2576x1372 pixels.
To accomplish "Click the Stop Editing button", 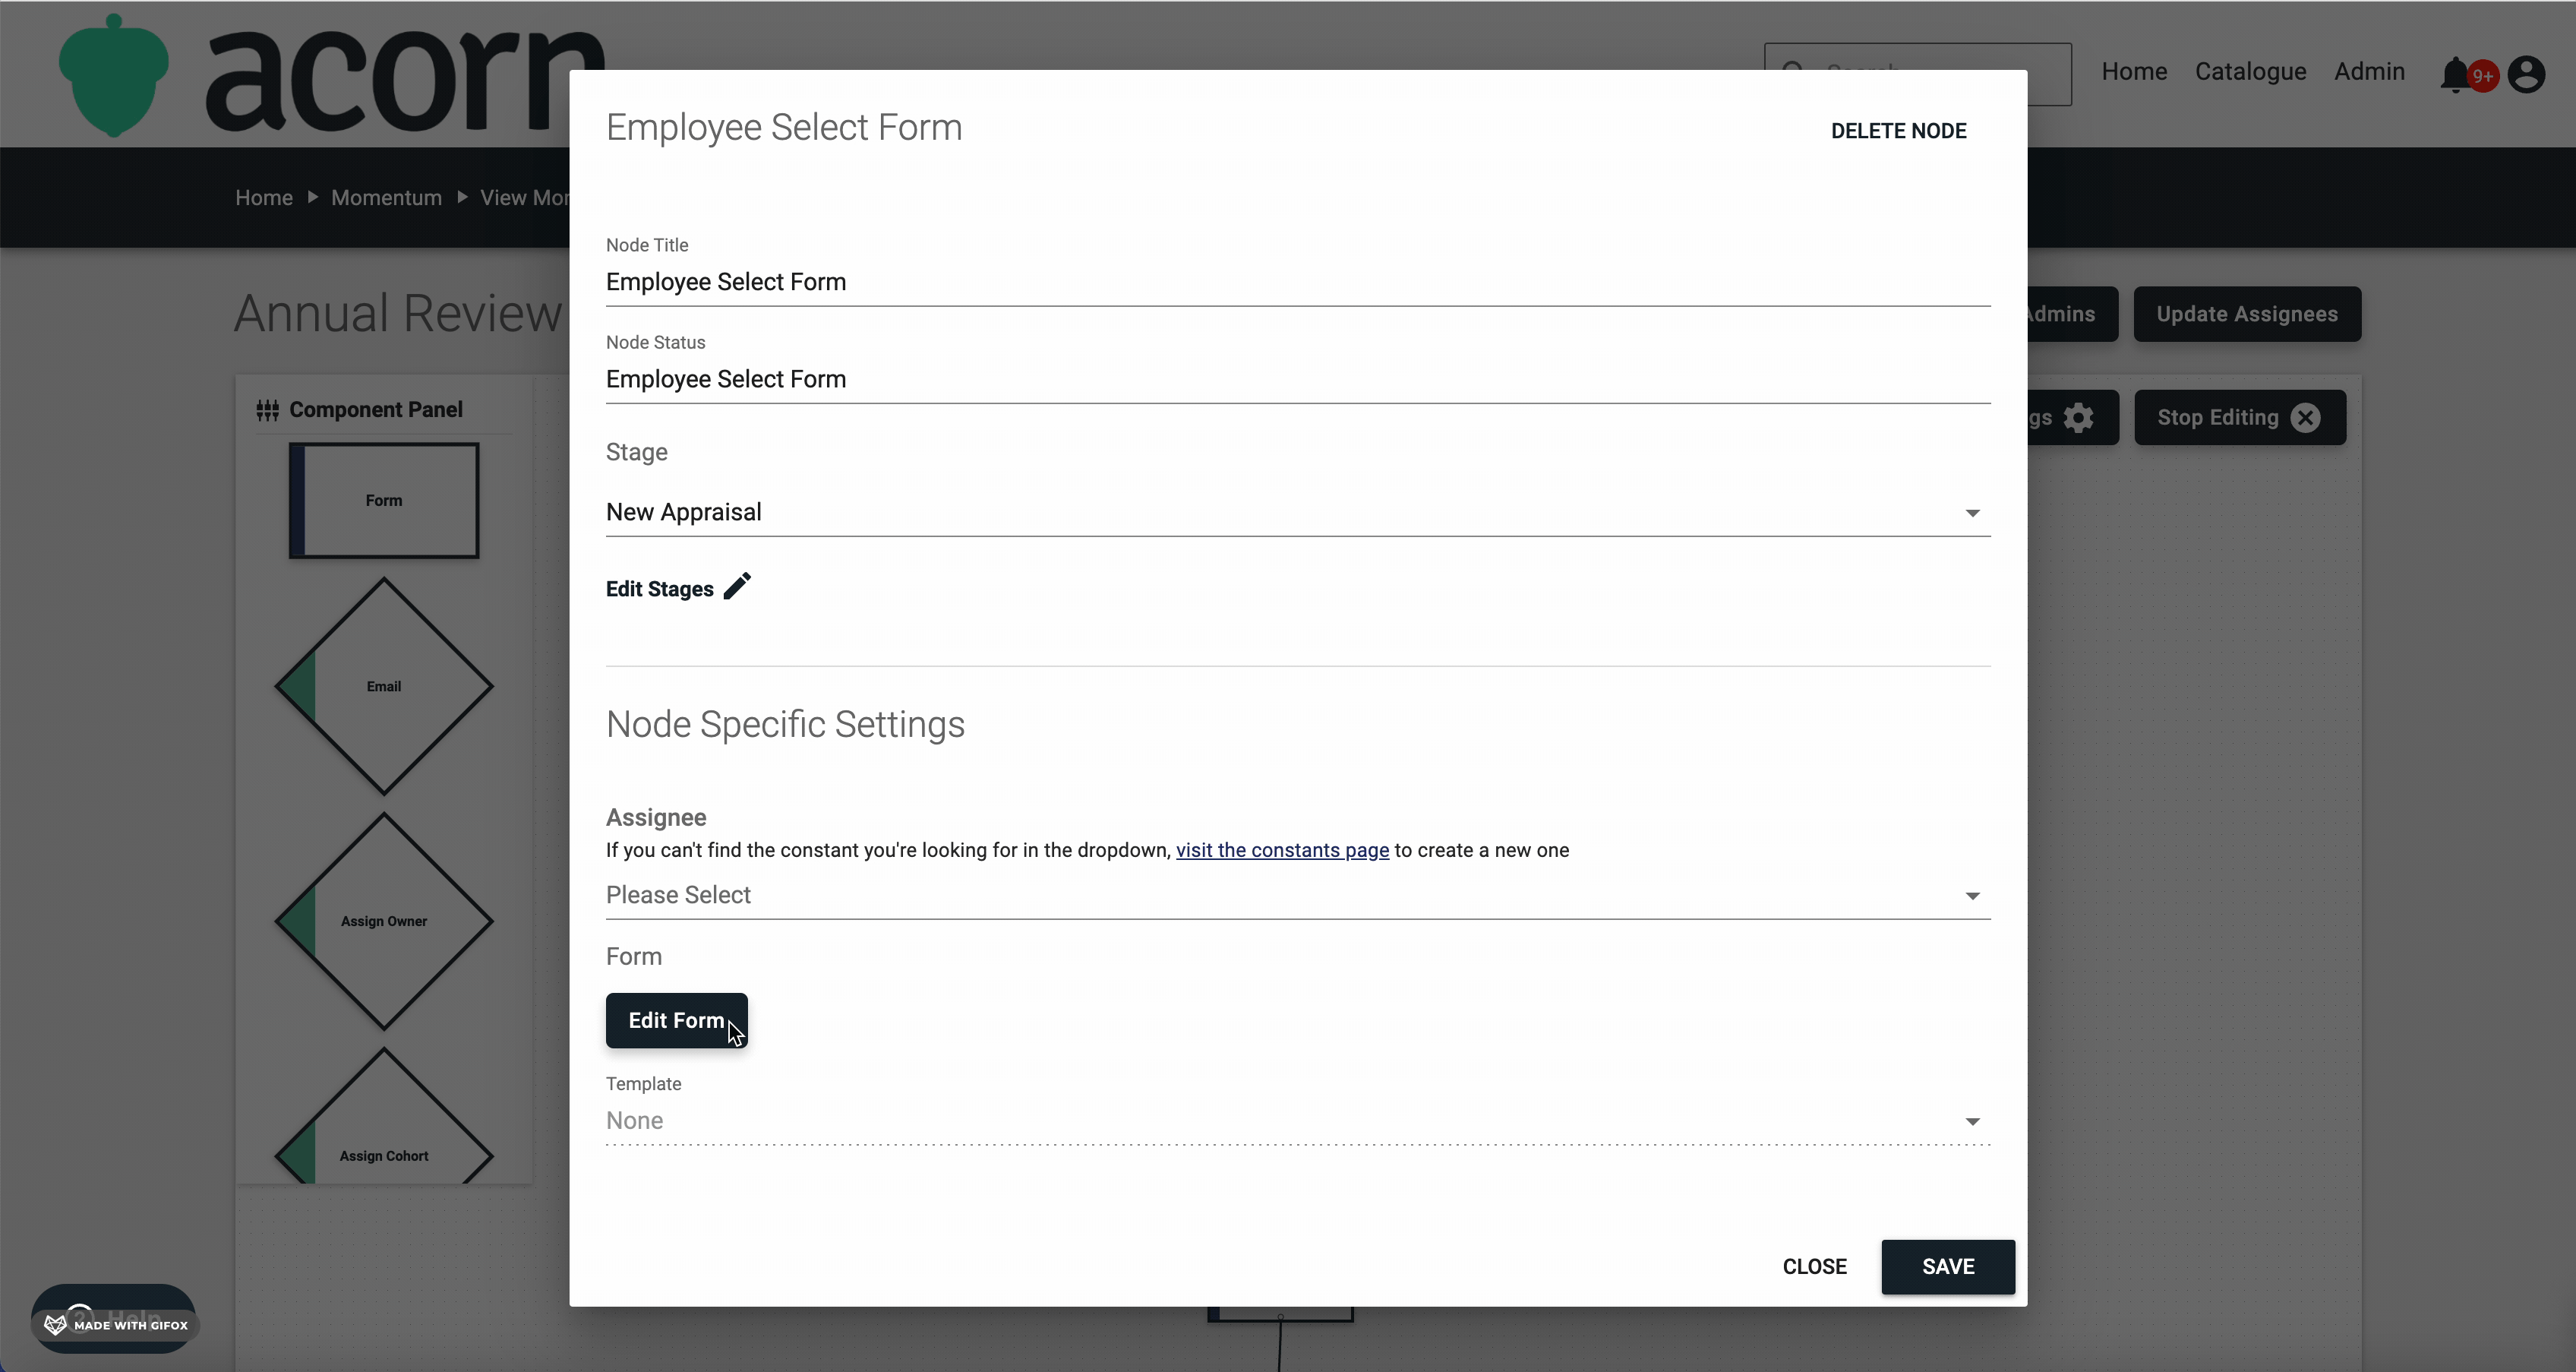I will pos(2240,418).
